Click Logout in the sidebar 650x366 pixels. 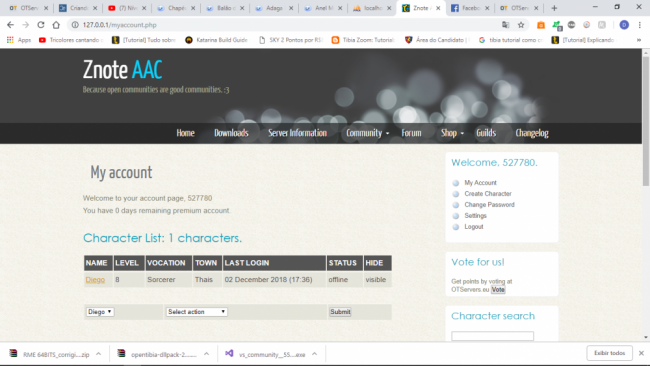coord(474,227)
